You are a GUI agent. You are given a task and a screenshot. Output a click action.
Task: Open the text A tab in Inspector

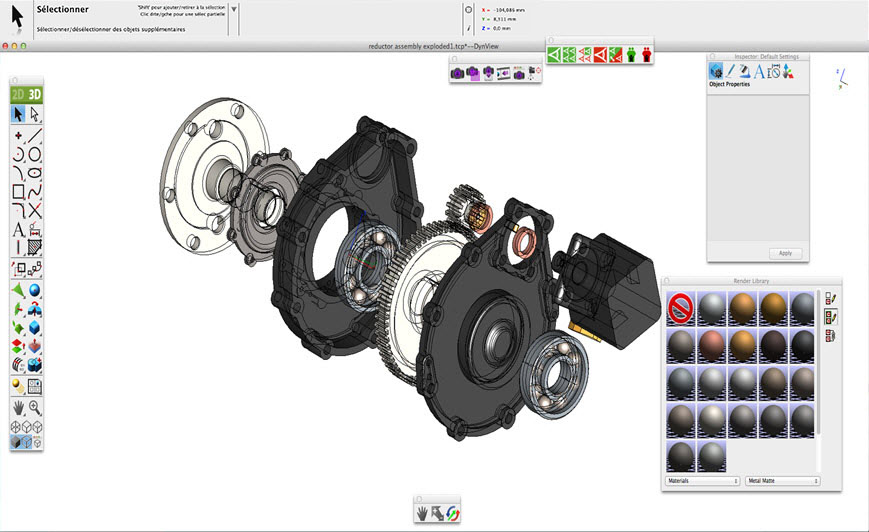759,71
